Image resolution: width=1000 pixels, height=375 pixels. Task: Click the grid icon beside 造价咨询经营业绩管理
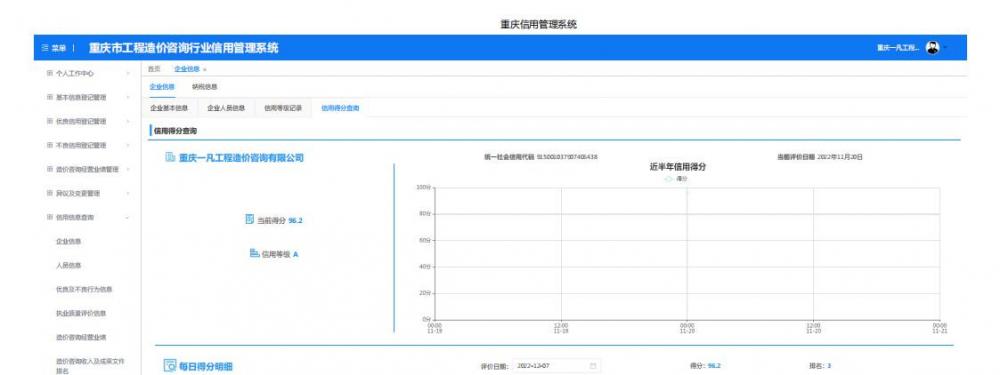pyautogui.click(x=49, y=169)
